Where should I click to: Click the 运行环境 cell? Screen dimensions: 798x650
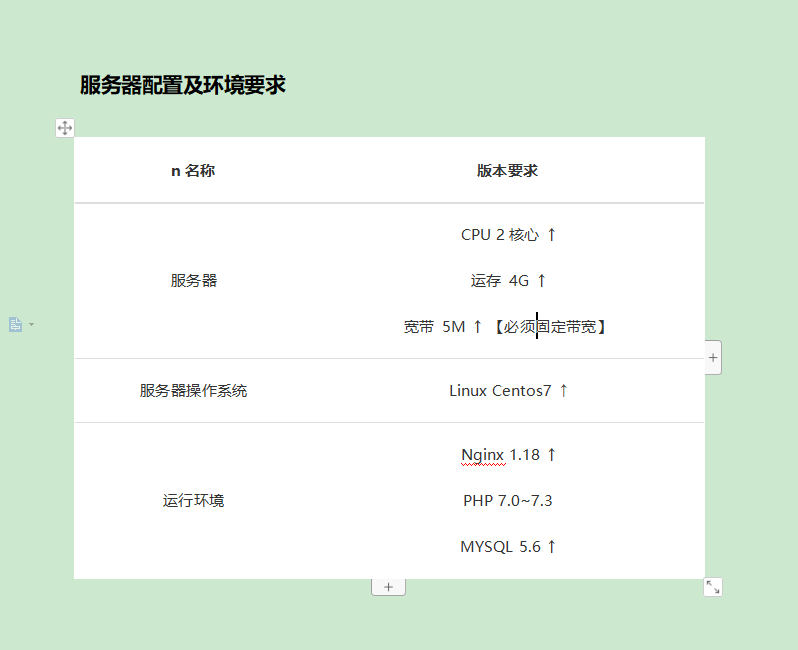(x=193, y=500)
